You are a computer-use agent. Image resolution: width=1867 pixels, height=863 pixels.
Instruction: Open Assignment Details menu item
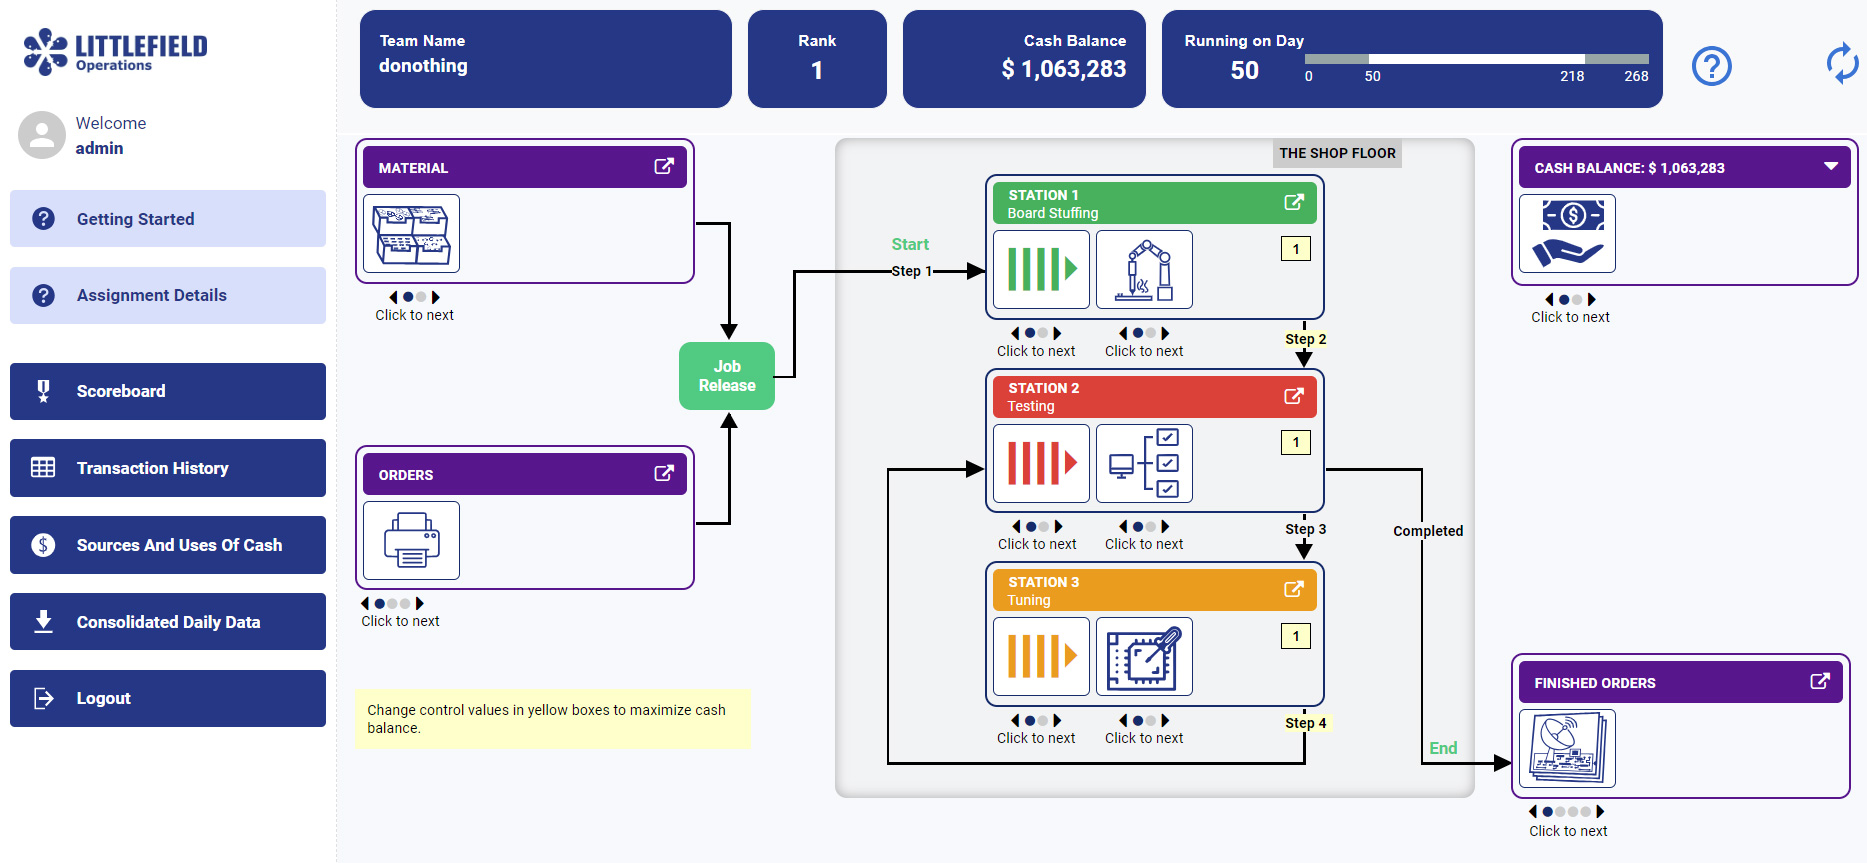tap(168, 295)
